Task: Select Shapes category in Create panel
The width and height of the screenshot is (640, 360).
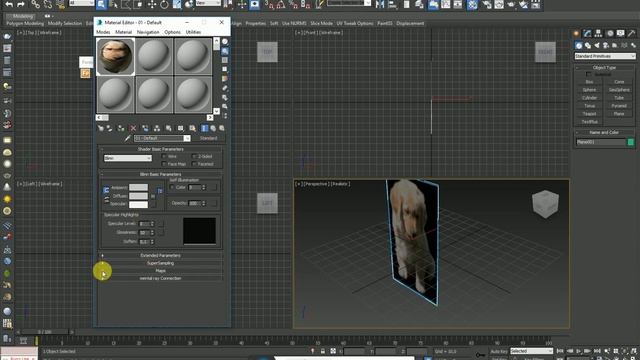Action: coord(588,45)
